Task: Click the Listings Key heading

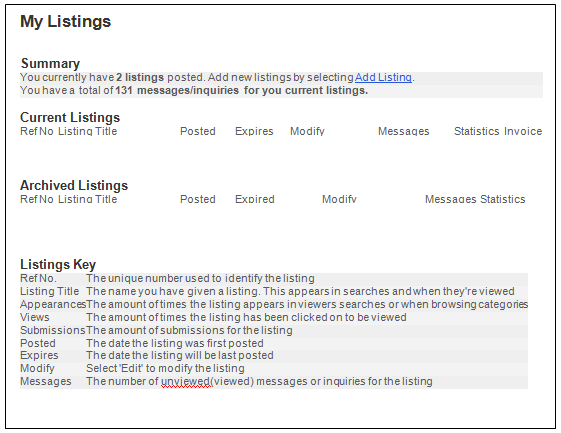Action: click(58, 264)
